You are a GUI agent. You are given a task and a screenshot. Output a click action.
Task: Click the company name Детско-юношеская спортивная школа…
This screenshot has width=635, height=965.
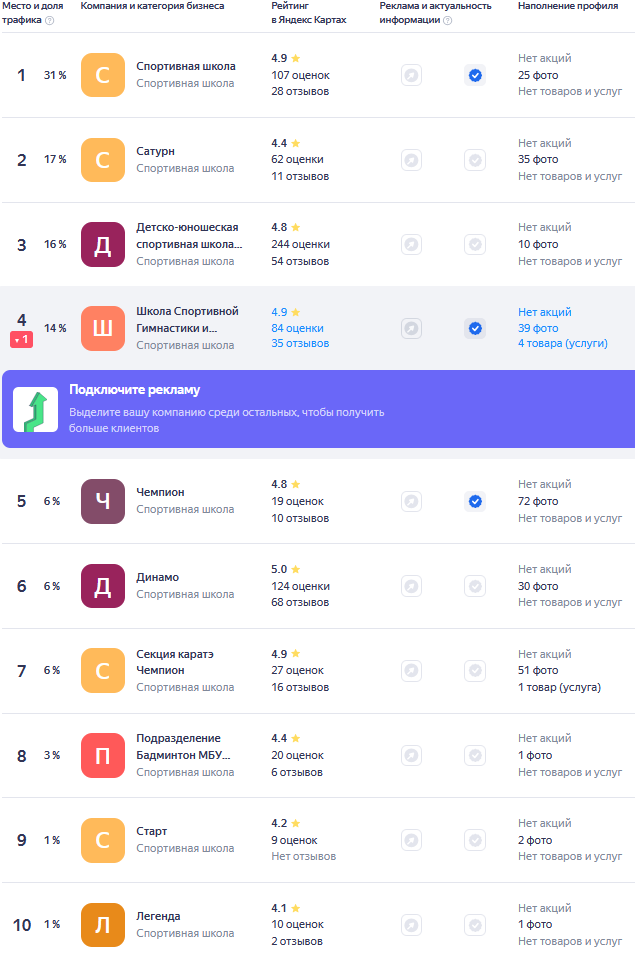coord(189,236)
